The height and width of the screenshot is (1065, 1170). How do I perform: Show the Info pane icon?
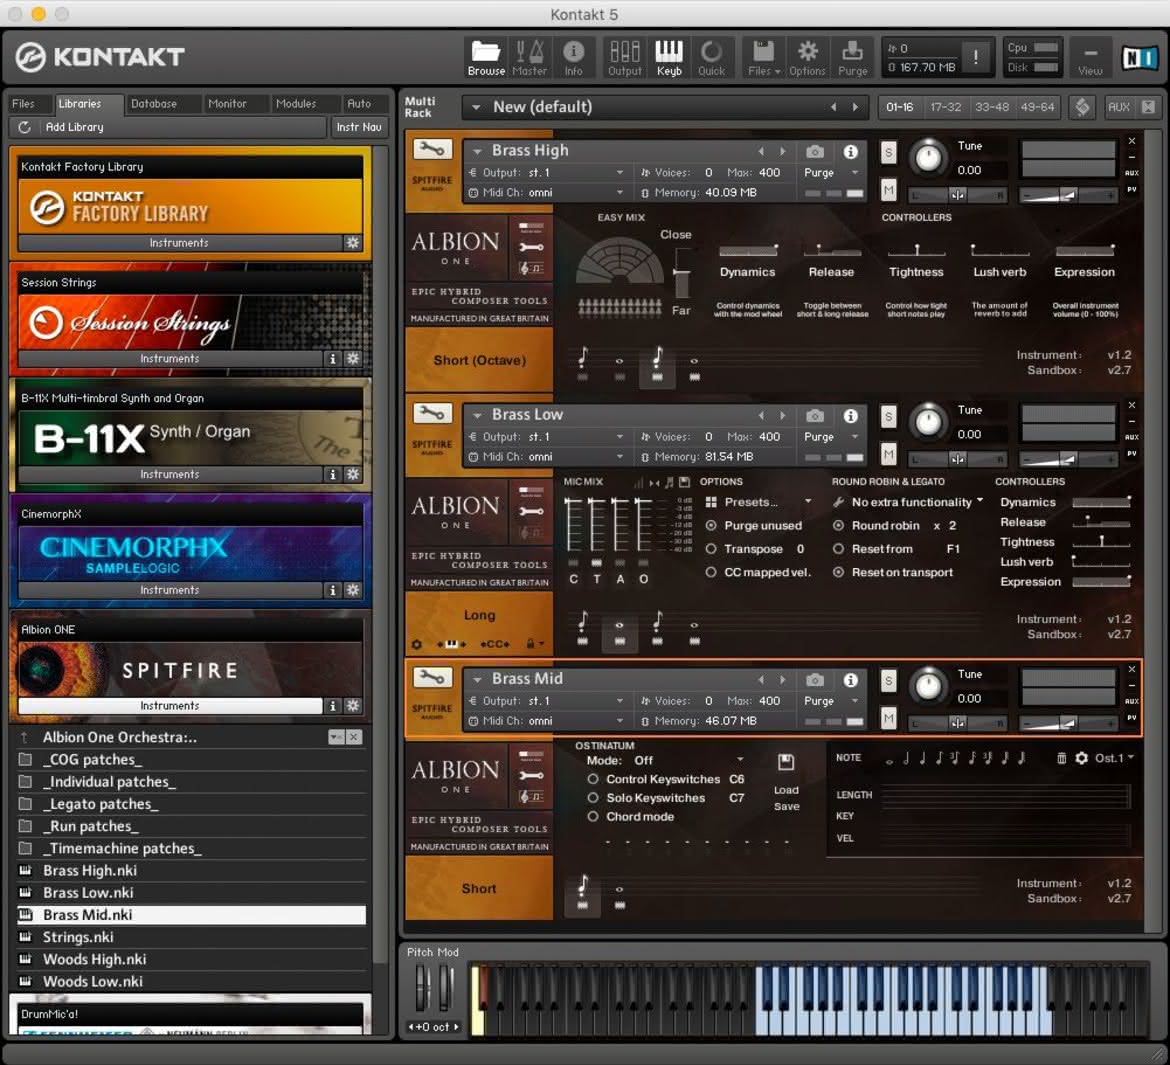[x=573, y=57]
